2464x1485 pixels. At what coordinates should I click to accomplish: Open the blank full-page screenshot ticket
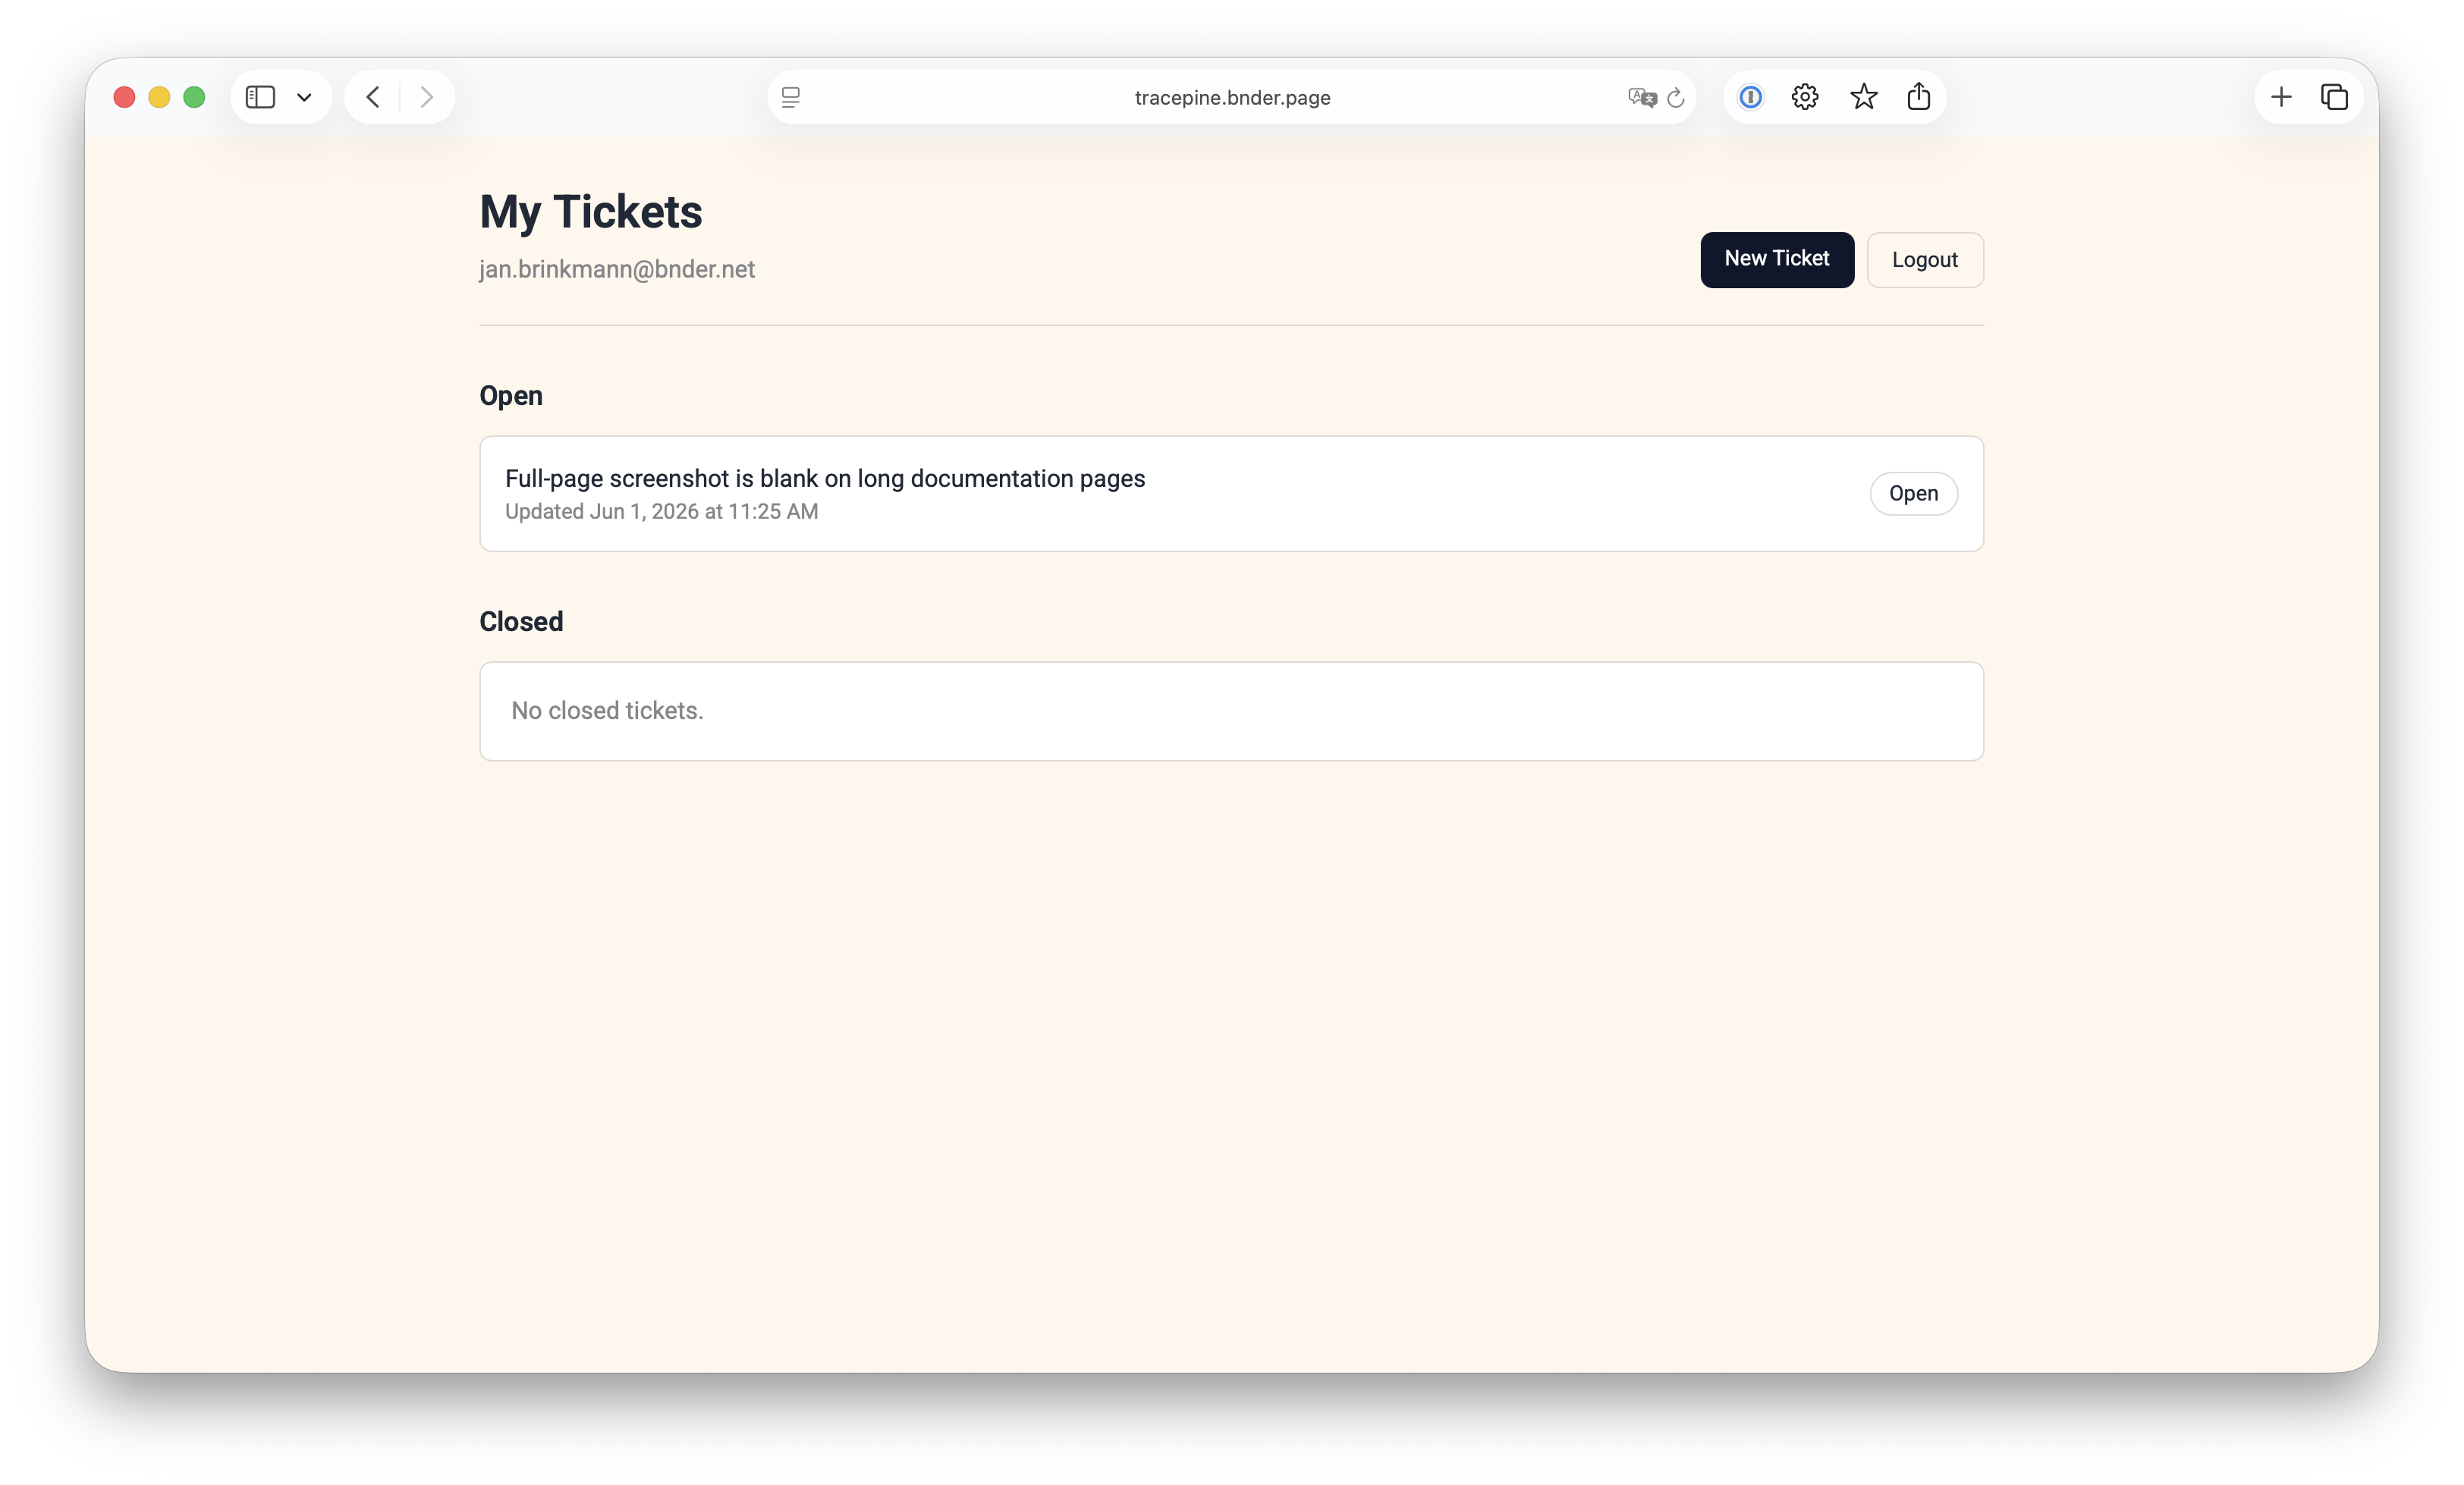click(x=1231, y=493)
